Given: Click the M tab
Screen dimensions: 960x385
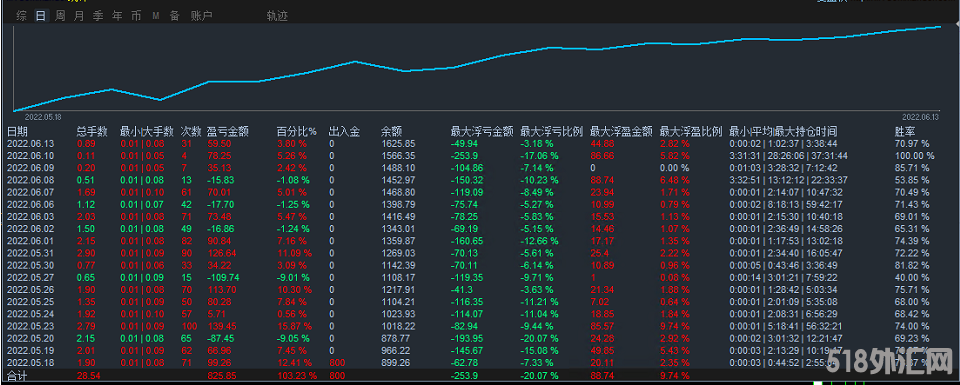Looking at the screenshot, I should point(156,16).
